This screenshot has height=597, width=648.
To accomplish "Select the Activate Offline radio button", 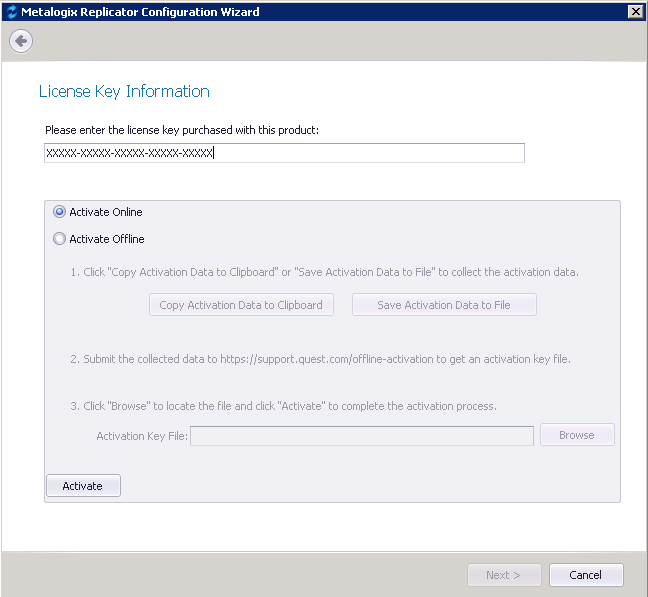I will (60, 239).
